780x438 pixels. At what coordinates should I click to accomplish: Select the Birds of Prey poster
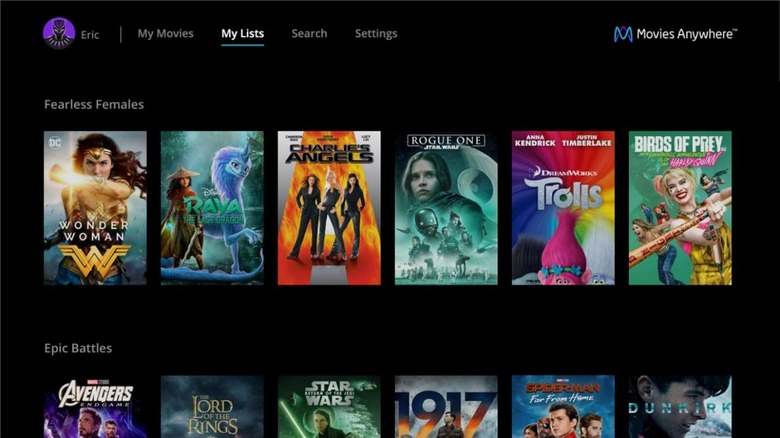(x=680, y=208)
